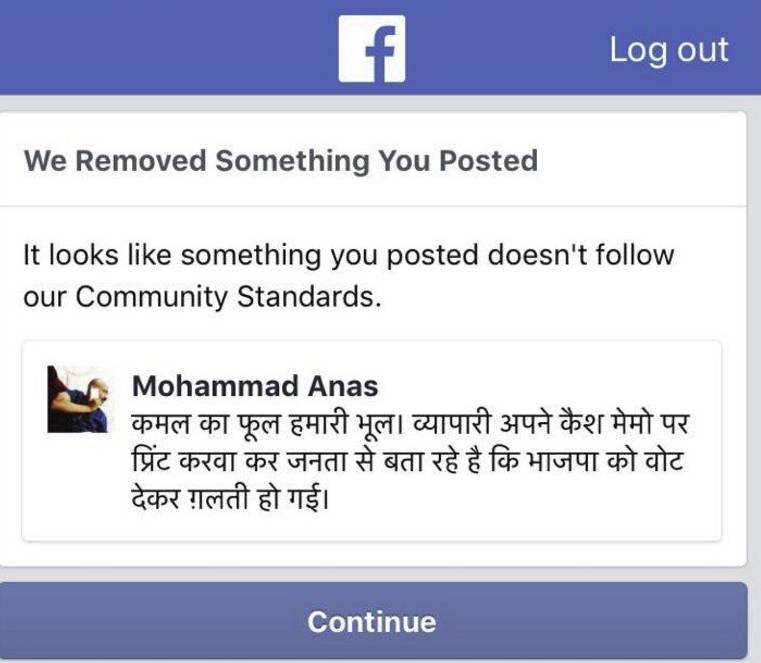Screen dimensions: 761x663
Task: Click the blue header bar left of logo
Action: (x=165, y=47)
